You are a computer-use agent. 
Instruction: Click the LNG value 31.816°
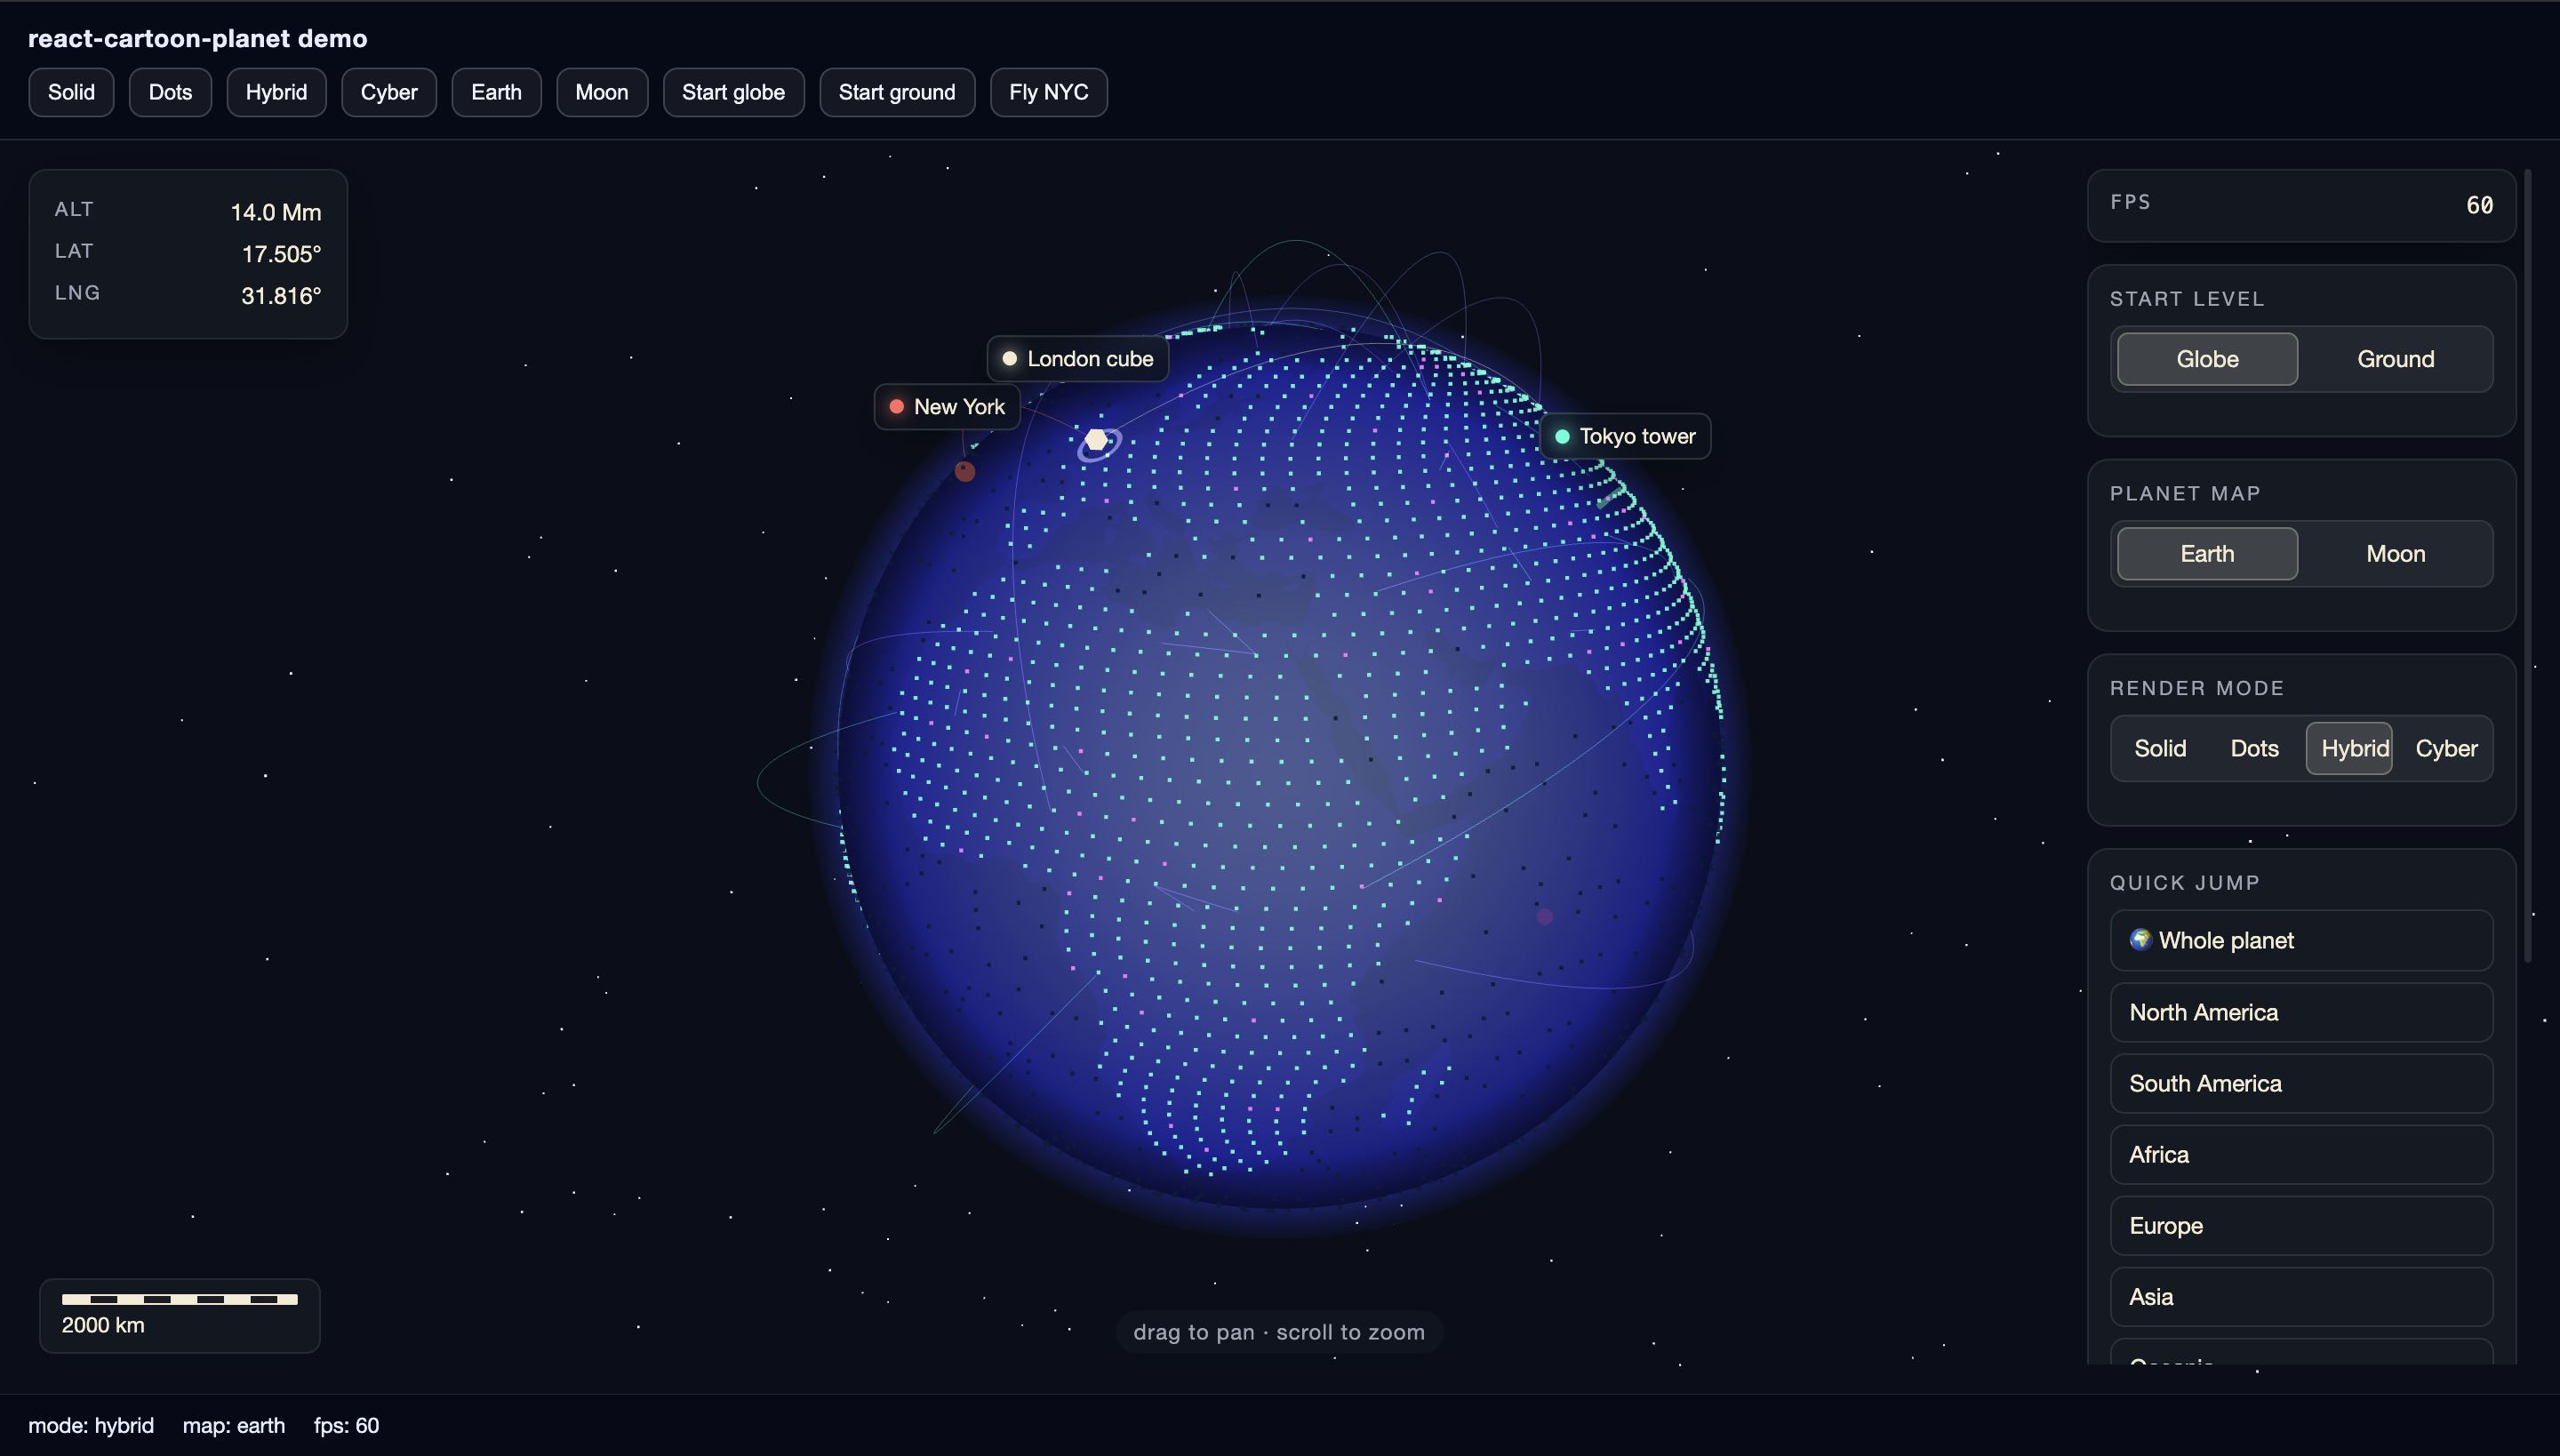coord(281,296)
